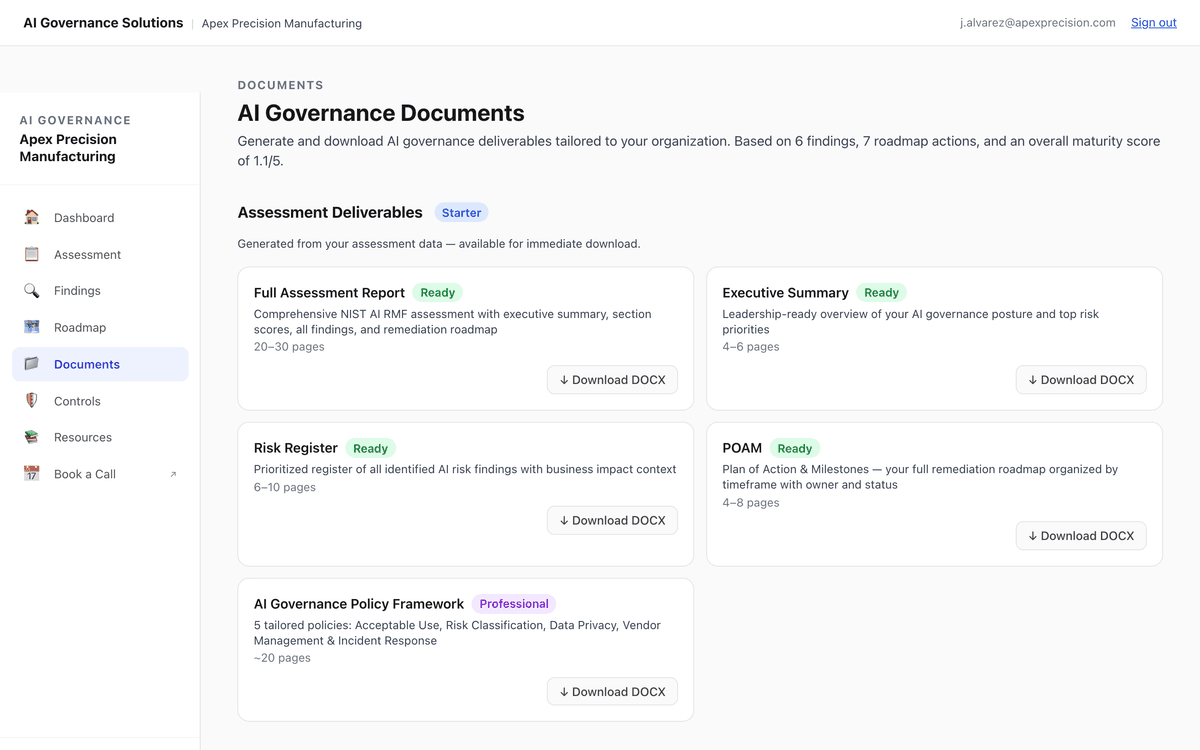This screenshot has height=750, width=1200.
Task: Click the Book a Call calendar icon
Action: click(x=32, y=474)
